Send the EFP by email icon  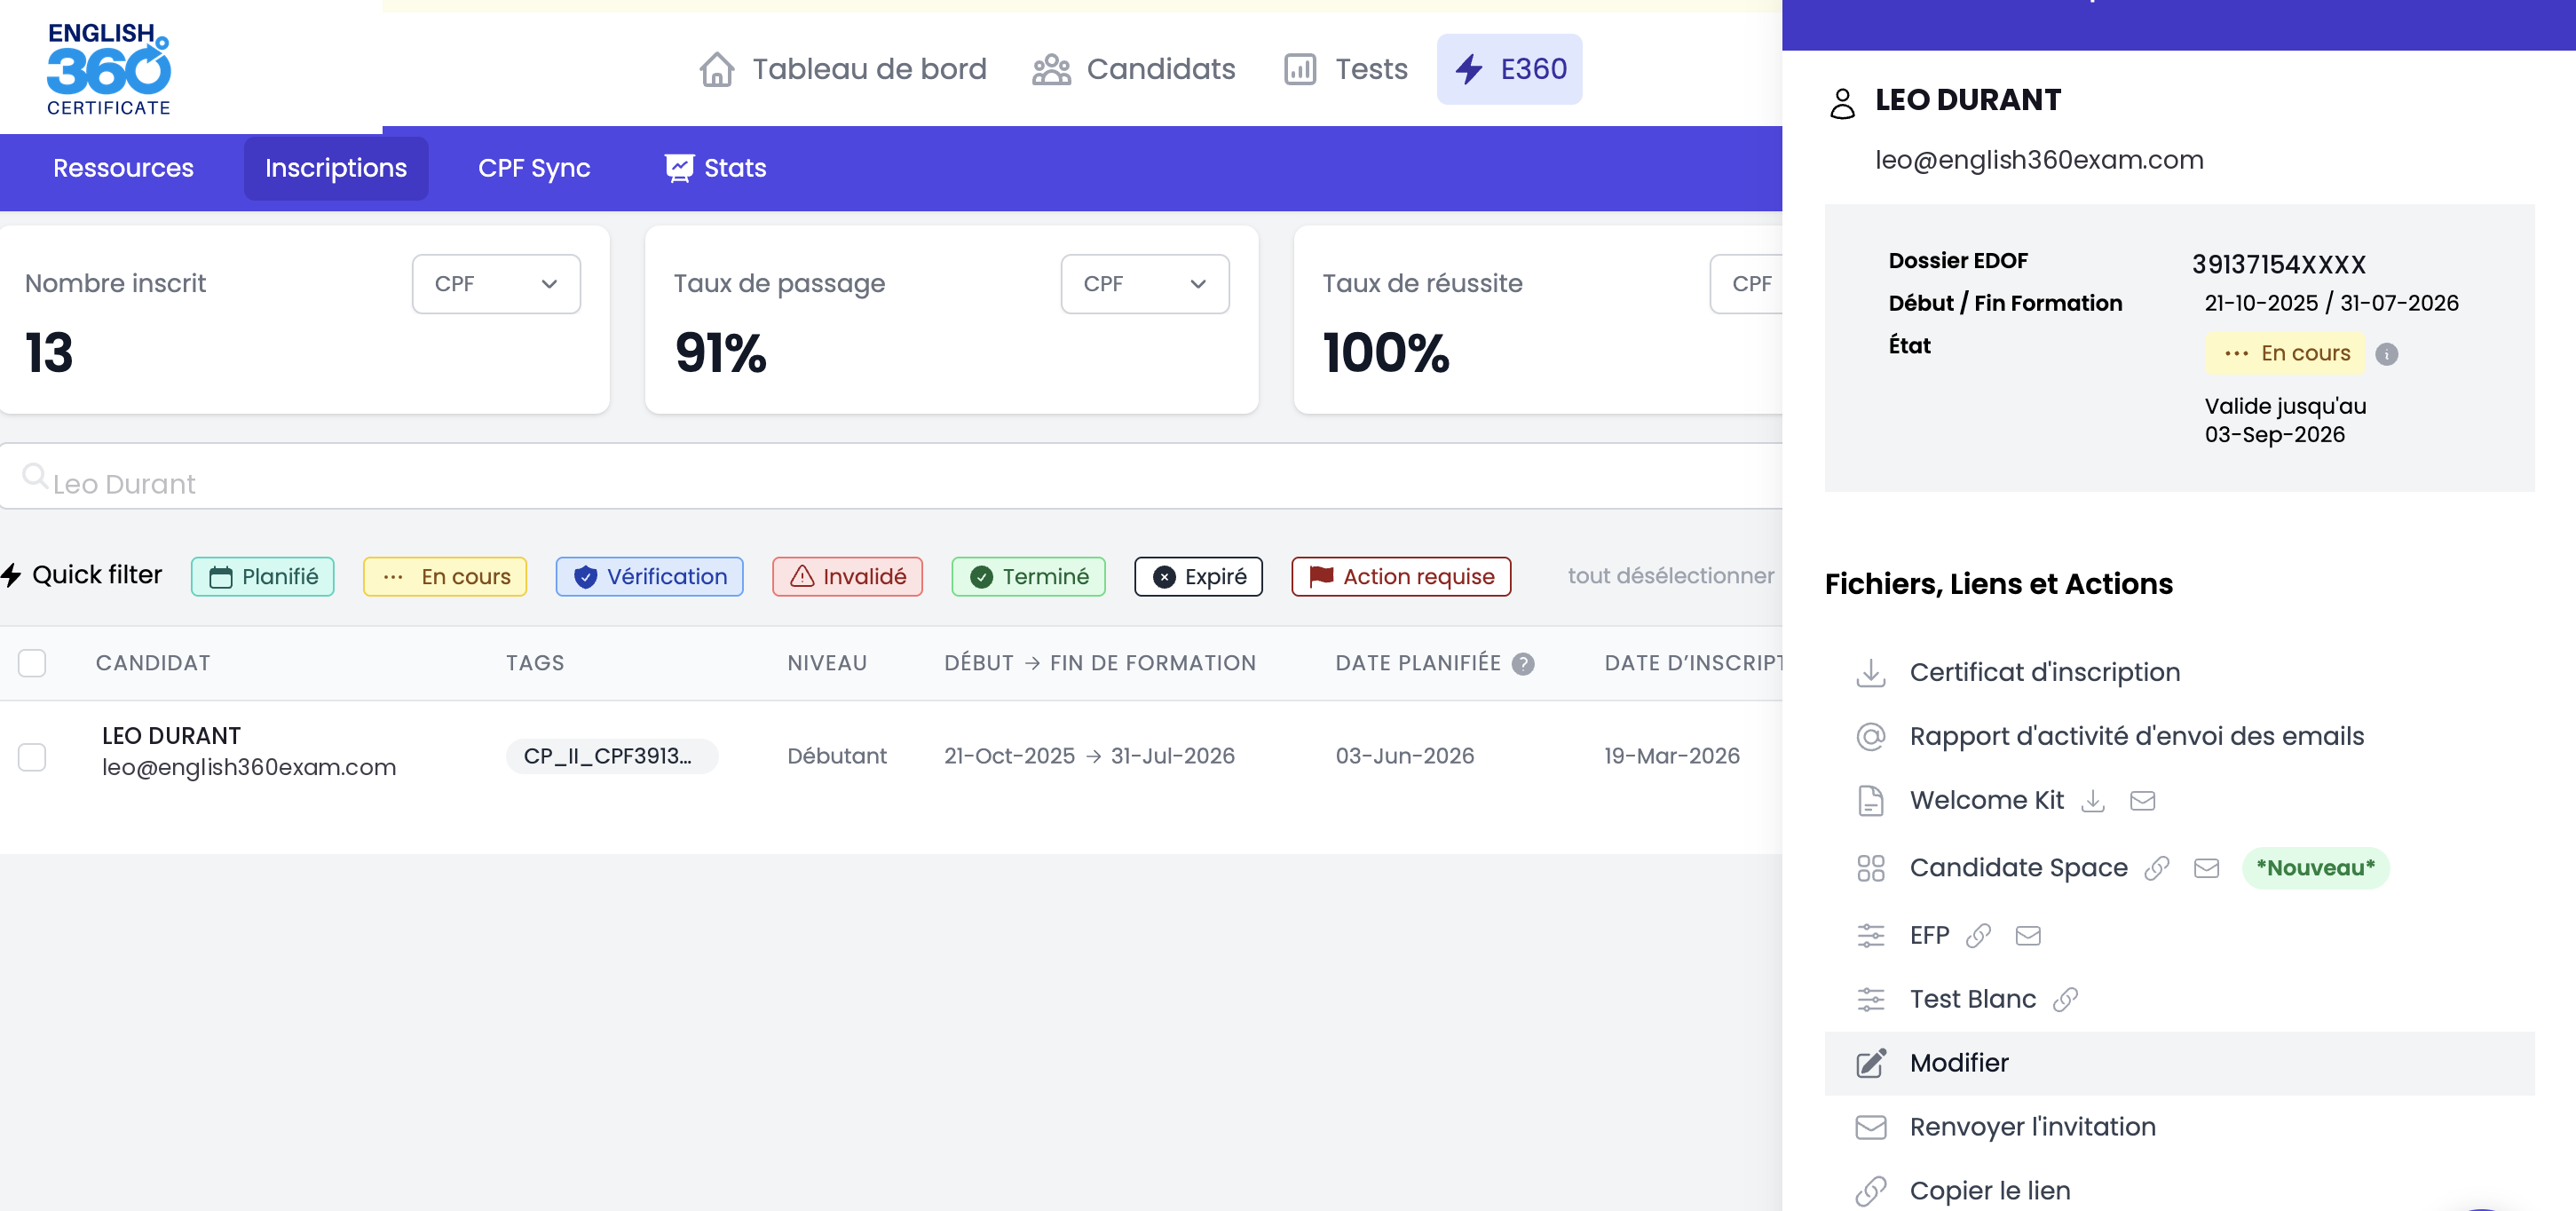coord(2028,935)
